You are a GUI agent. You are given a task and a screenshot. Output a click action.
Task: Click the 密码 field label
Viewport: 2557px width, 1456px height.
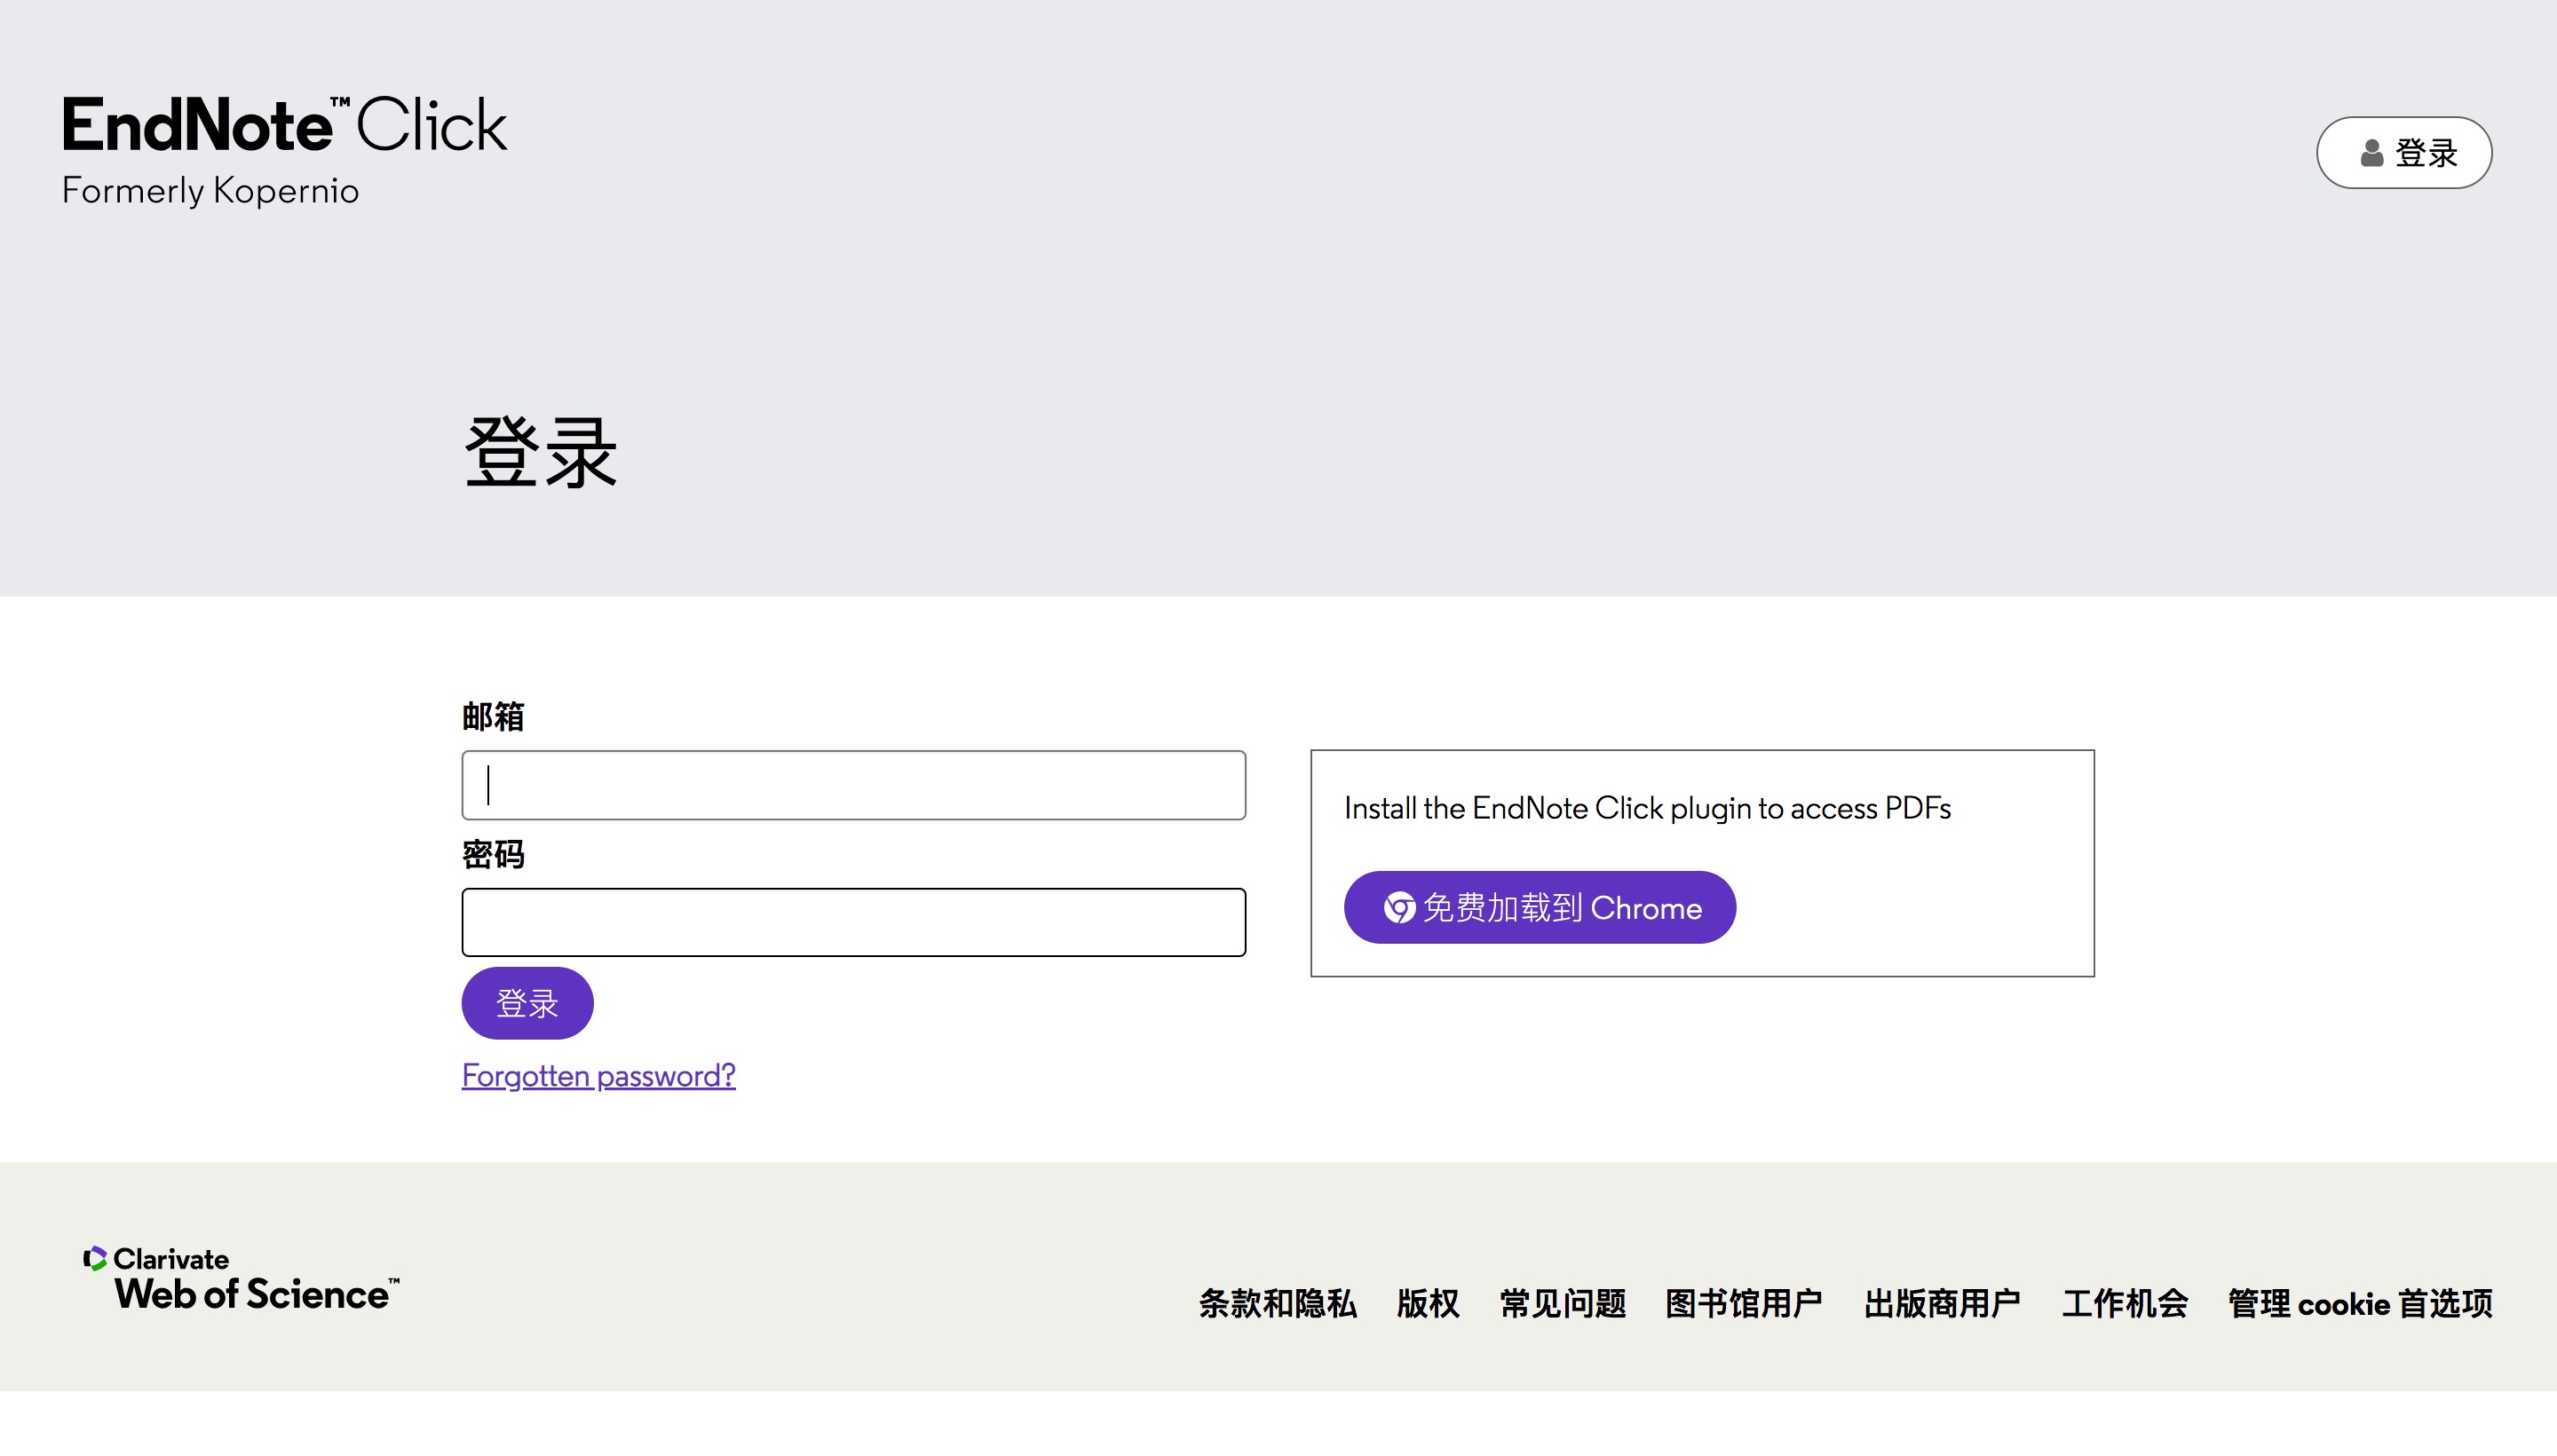(x=493, y=854)
